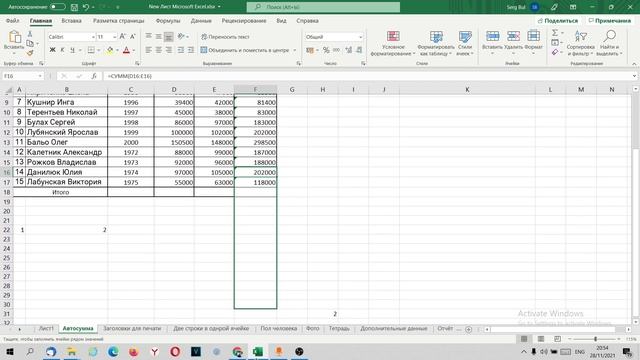Click the vertical scrollbar
Viewport: 640px width, 360px height.
[636, 204]
